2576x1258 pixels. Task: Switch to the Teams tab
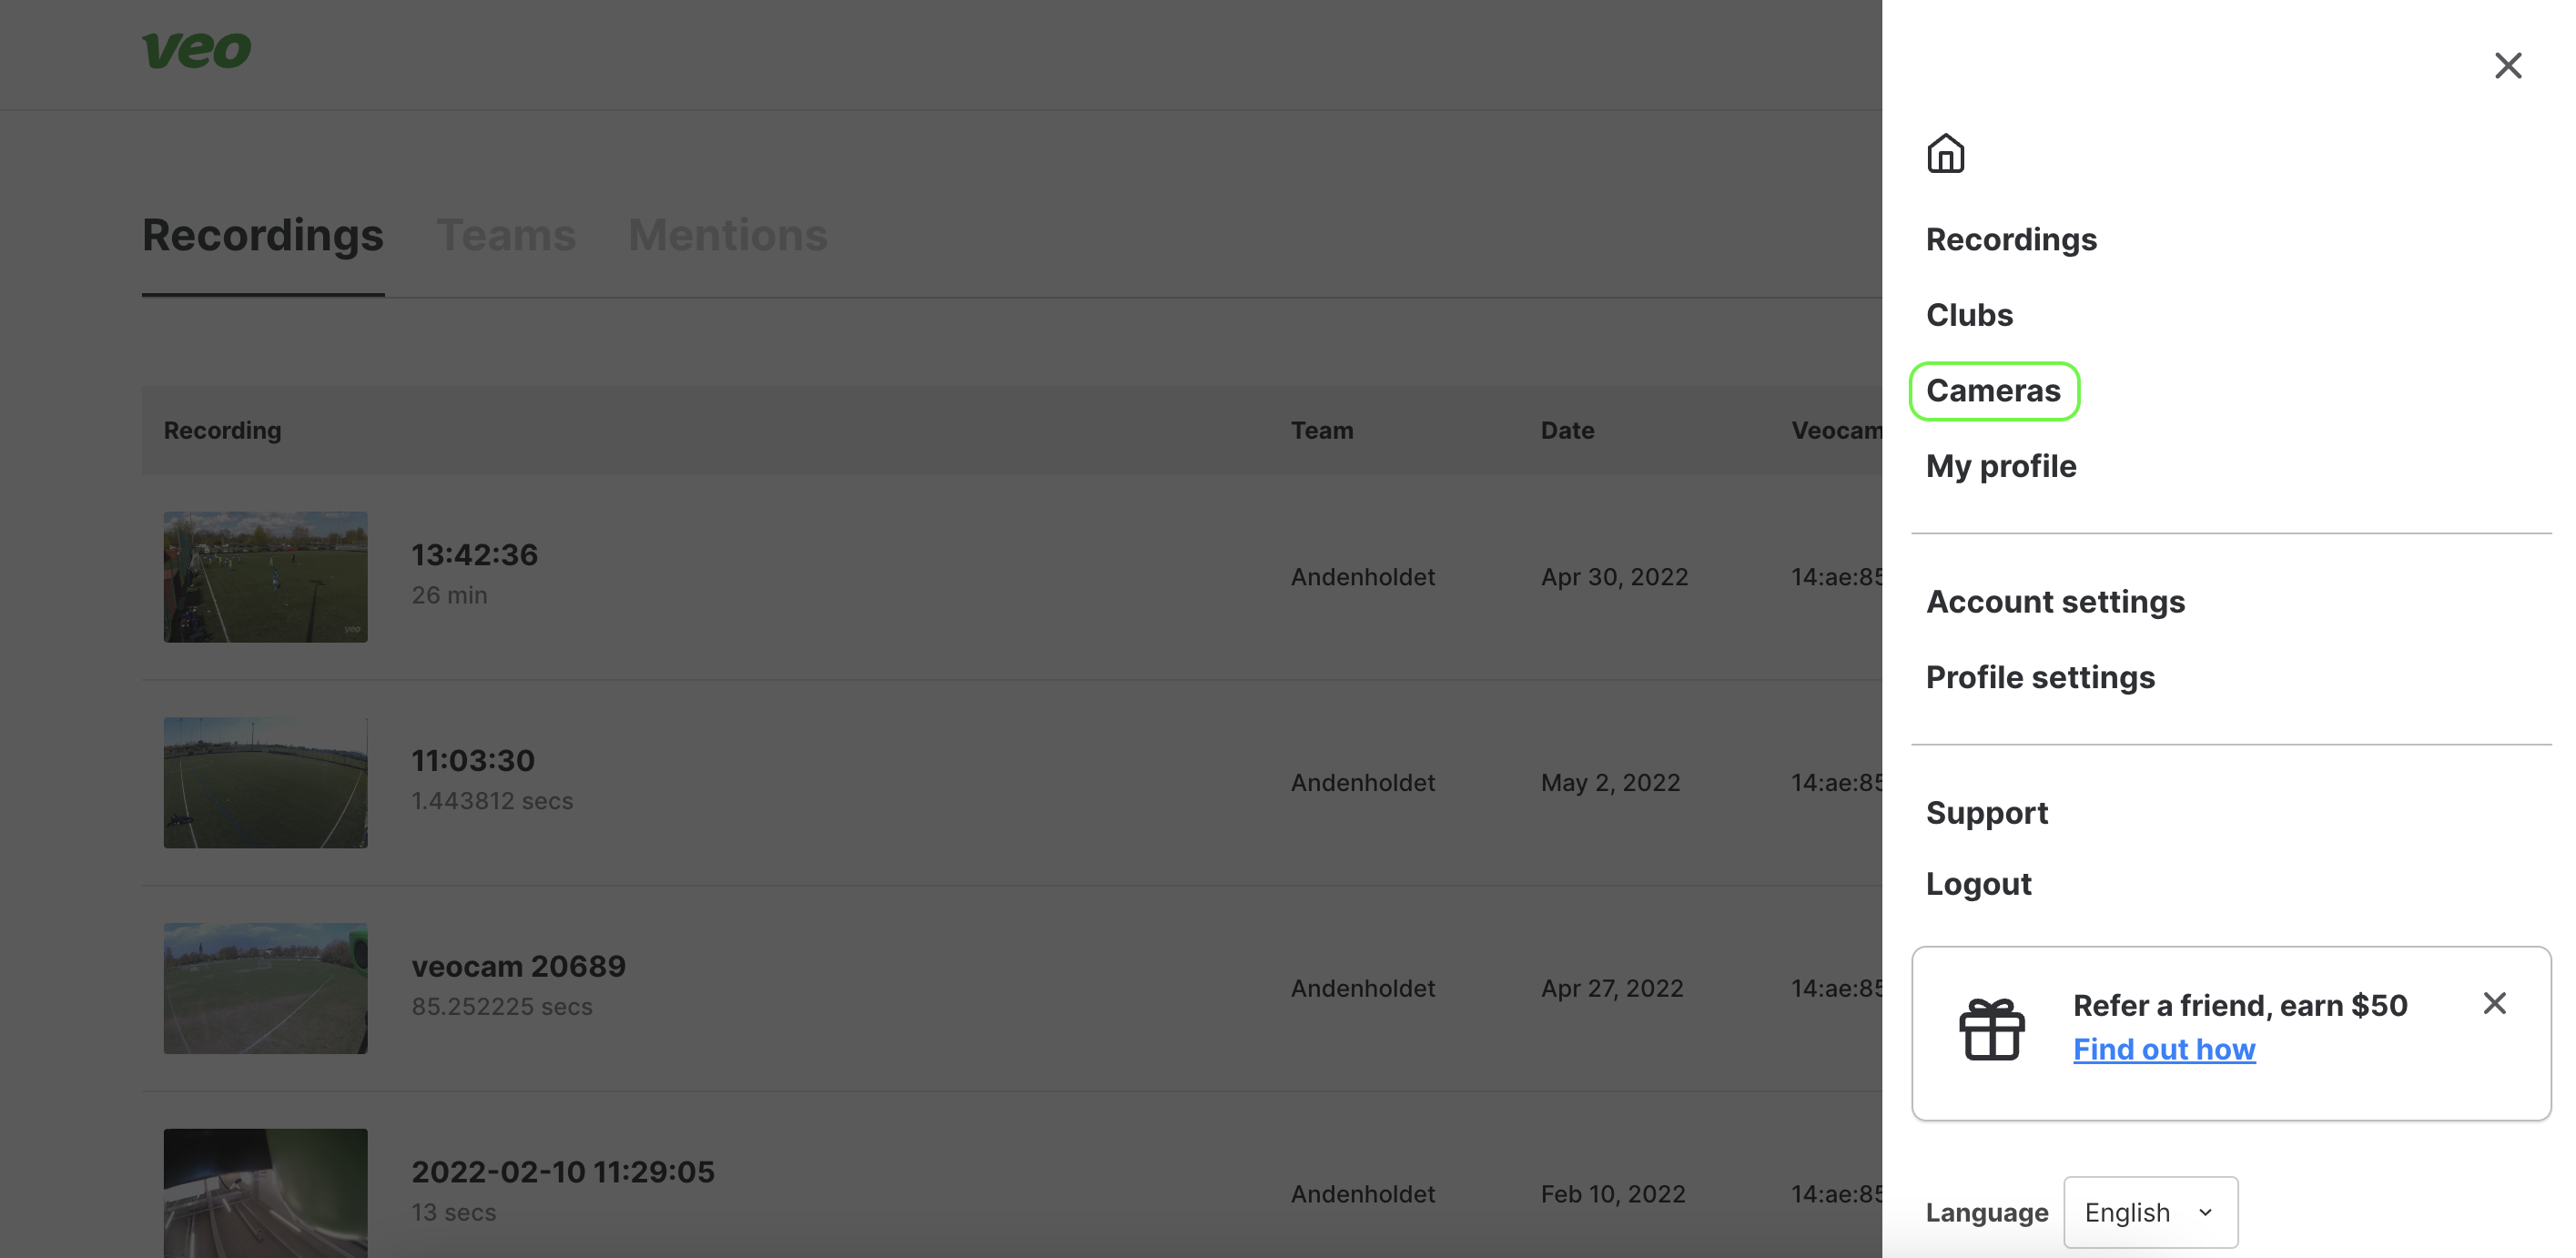pos(507,235)
